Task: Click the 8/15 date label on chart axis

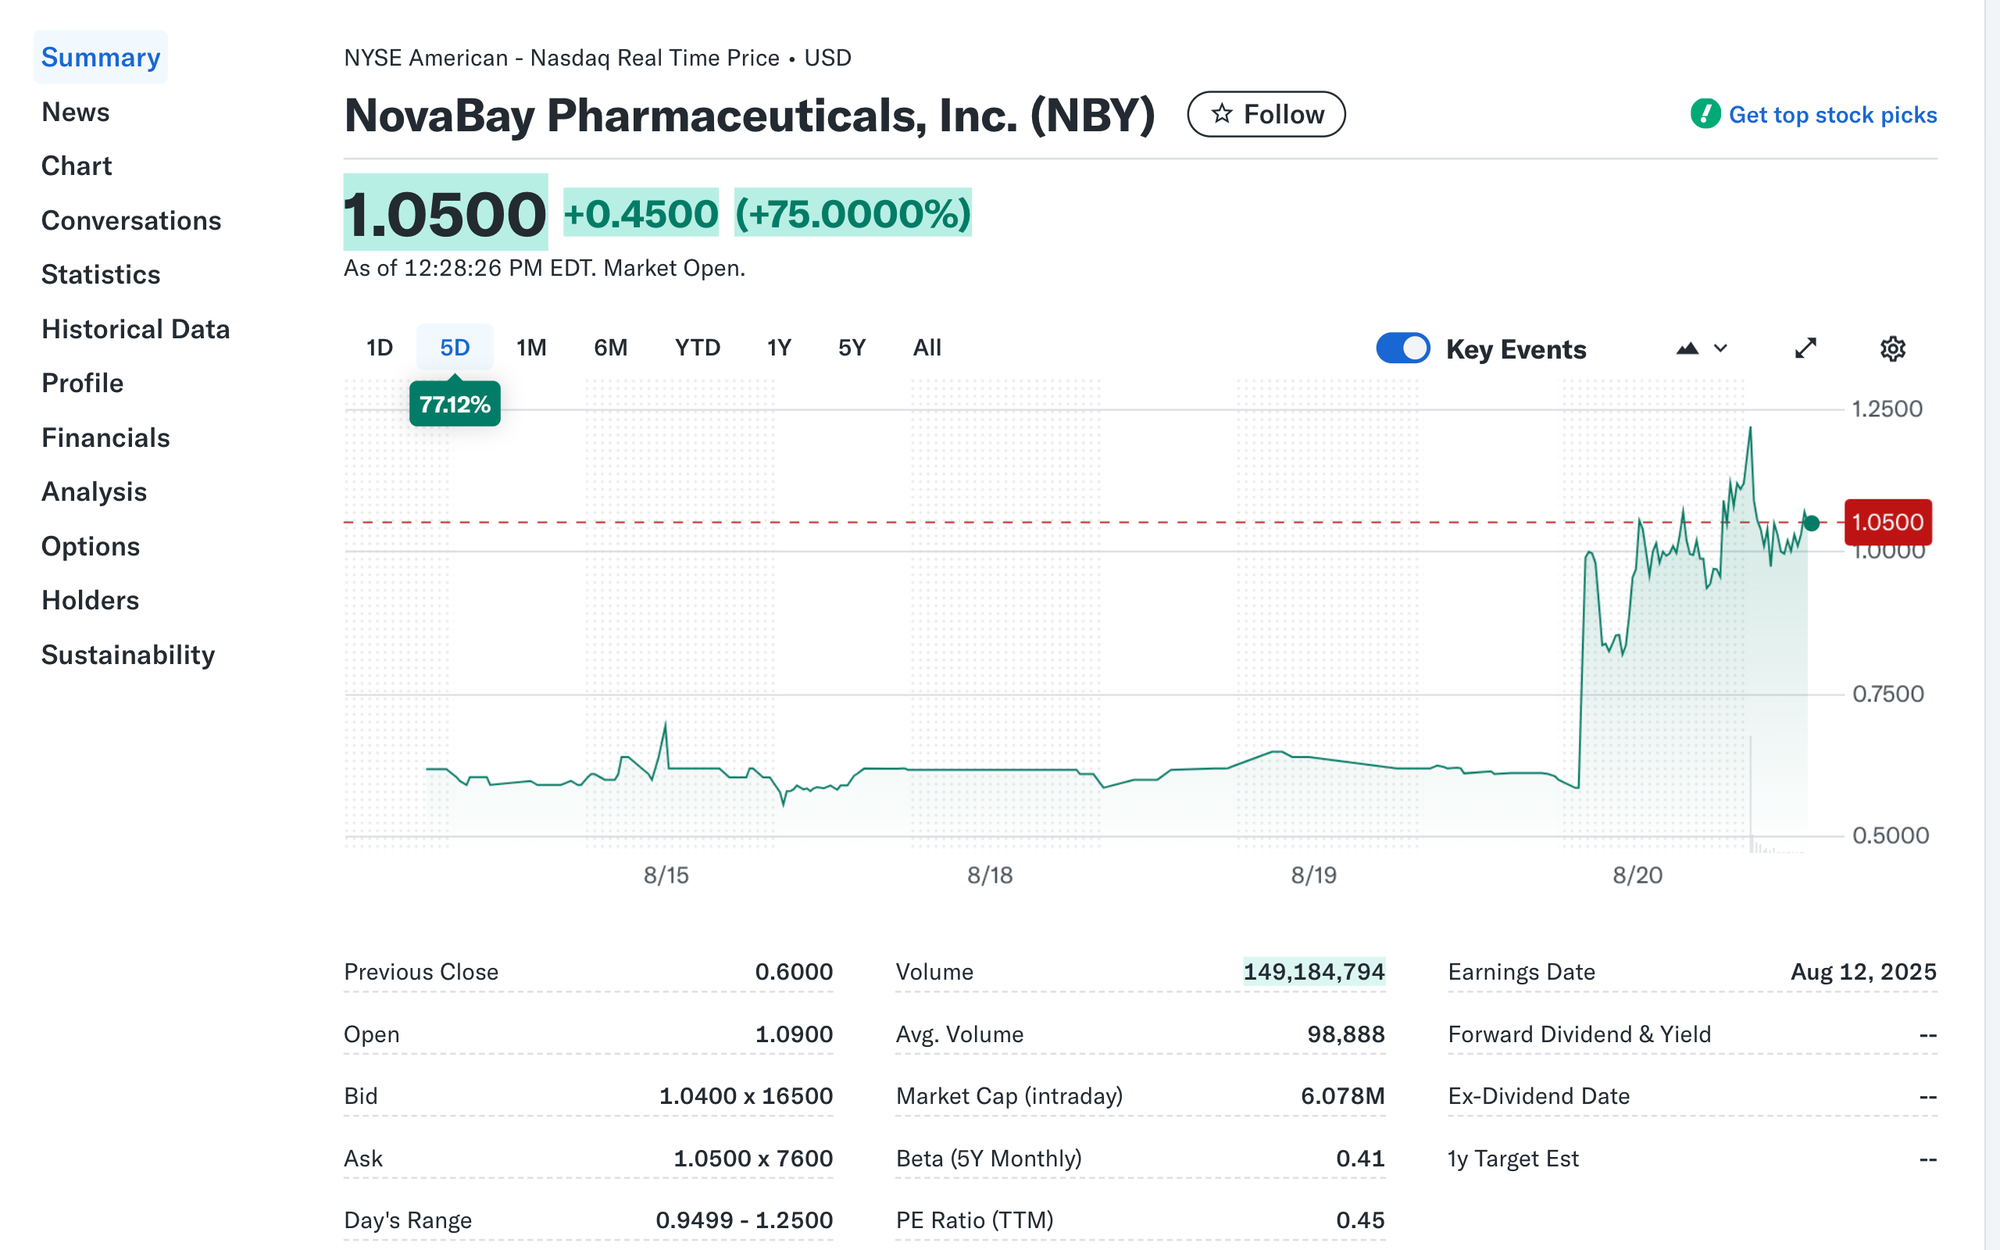Action: click(x=666, y=875)
